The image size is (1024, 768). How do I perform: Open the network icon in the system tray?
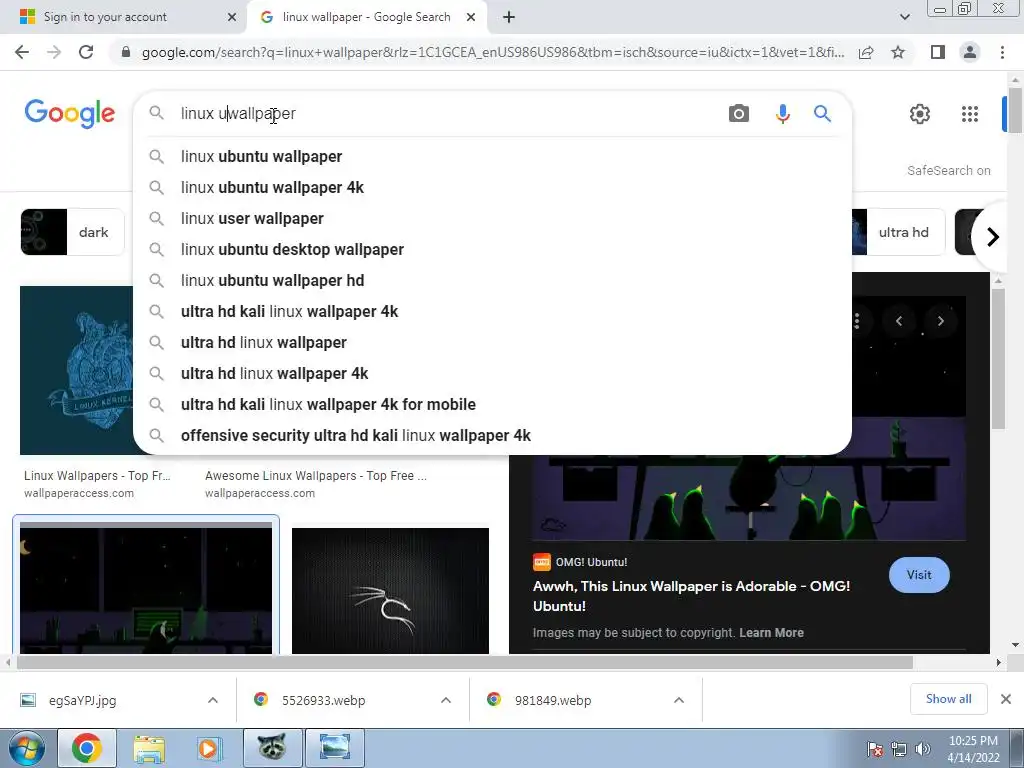coord(899,749)
